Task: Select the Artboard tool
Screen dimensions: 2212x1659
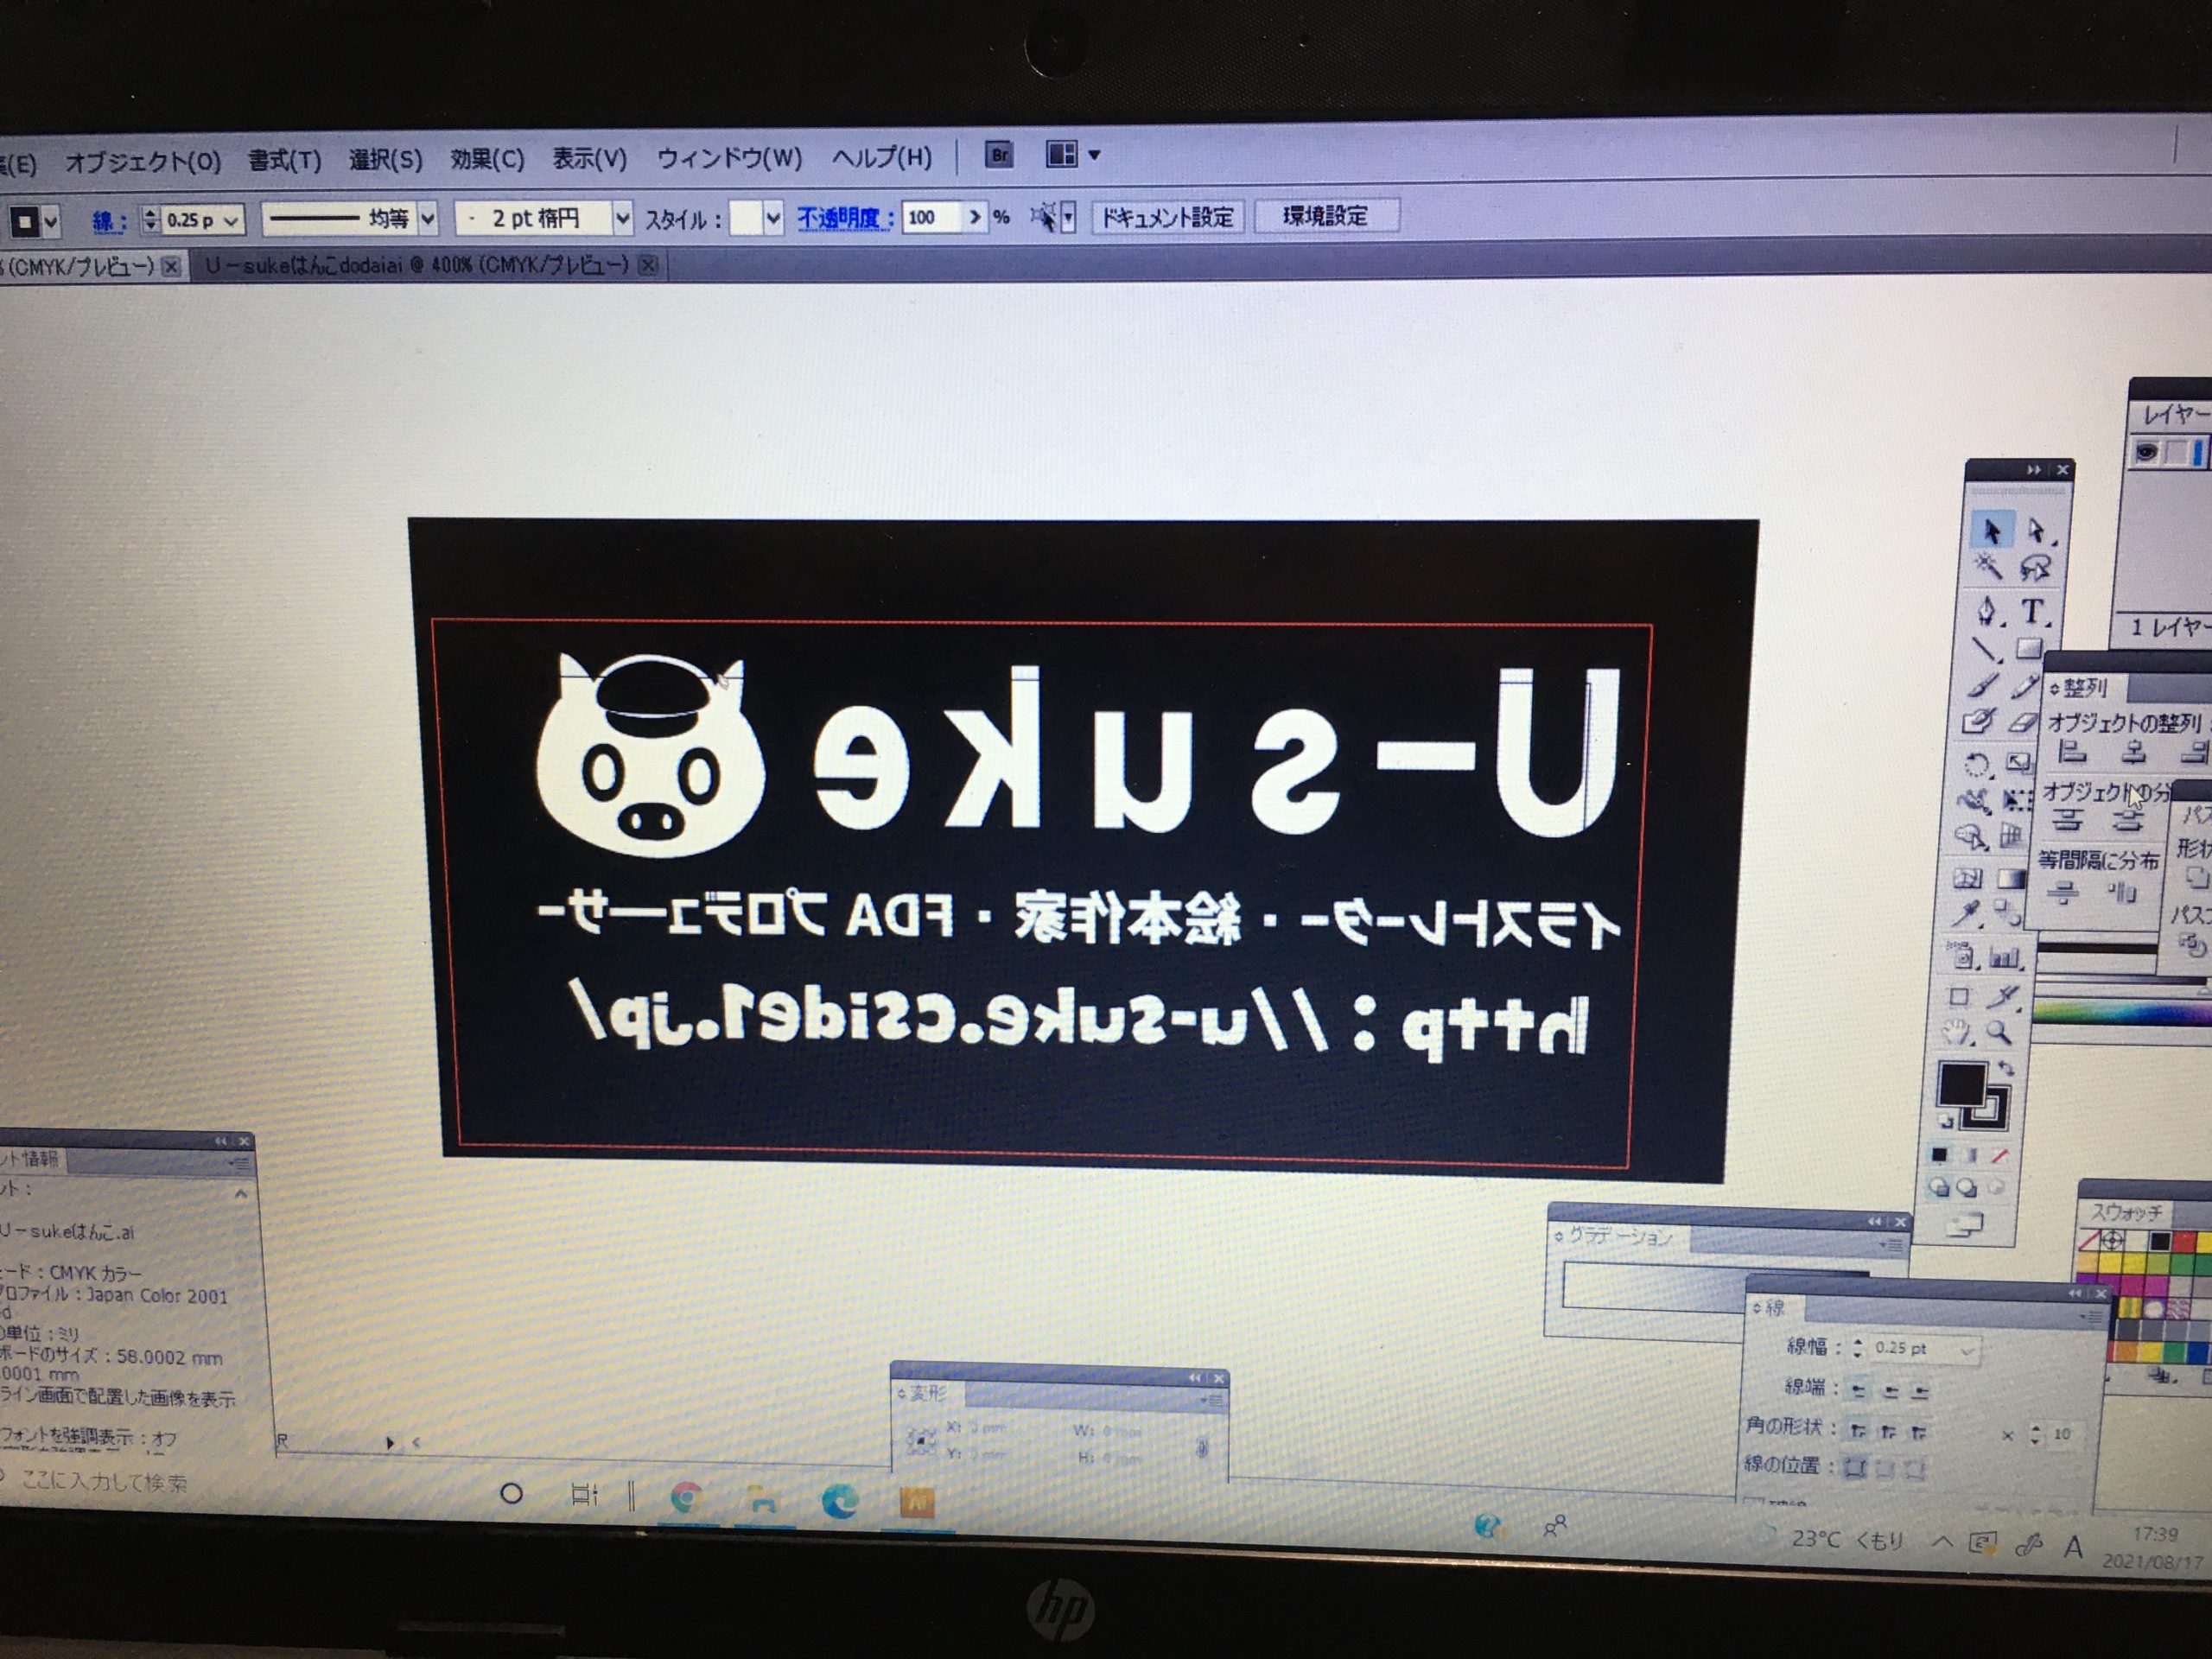Action: 1959,996
